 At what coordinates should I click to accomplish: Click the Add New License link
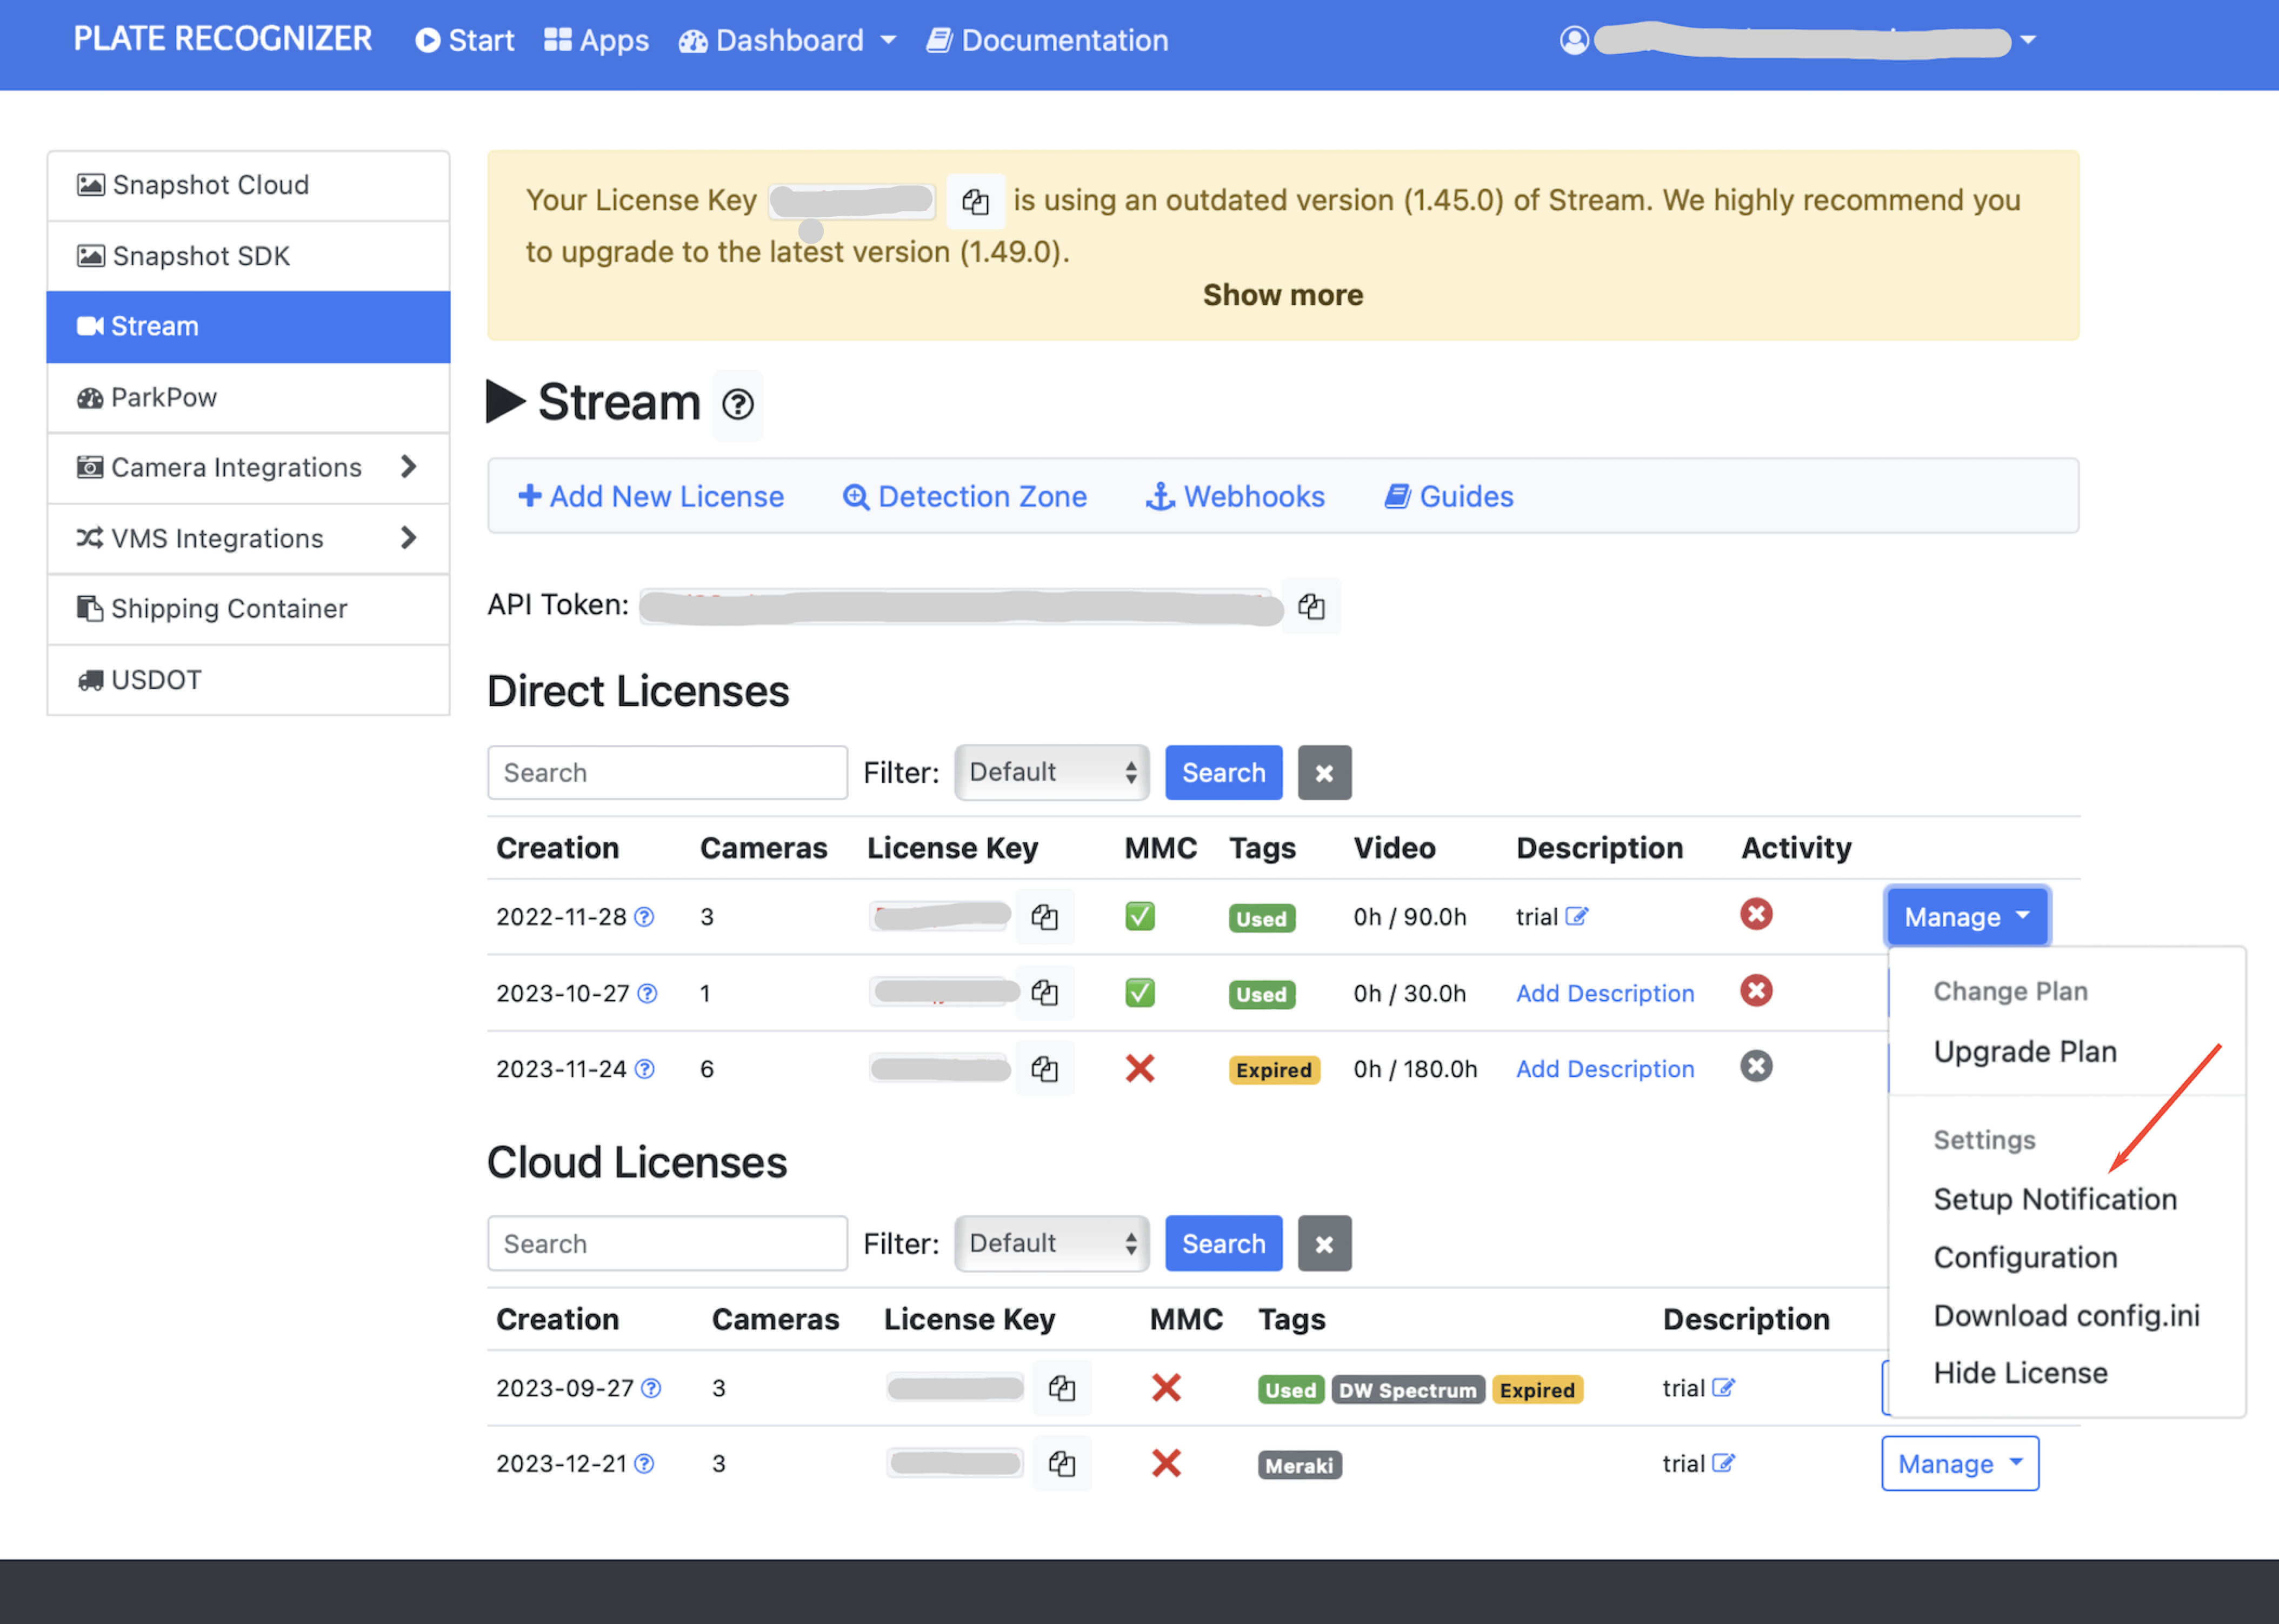click(x=651, y=496)
